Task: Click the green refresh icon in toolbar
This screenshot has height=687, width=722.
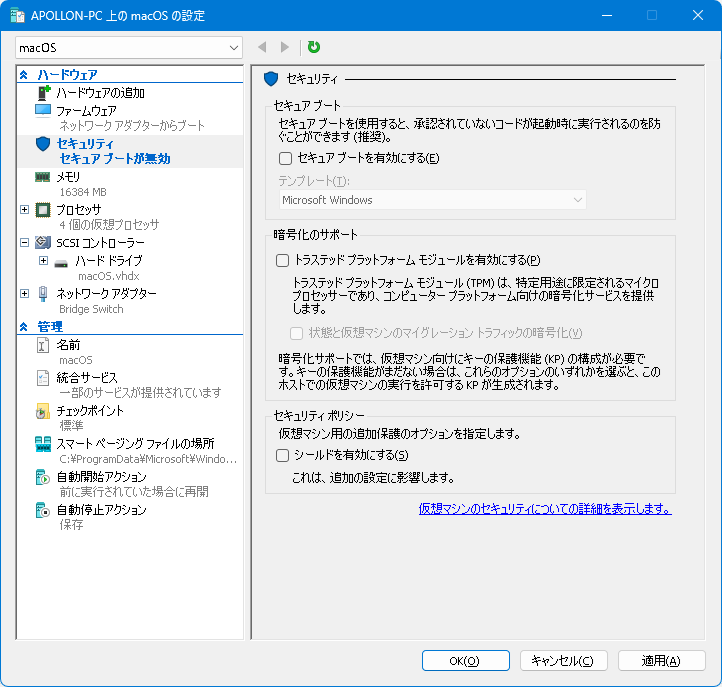Action: coord(314,47)
